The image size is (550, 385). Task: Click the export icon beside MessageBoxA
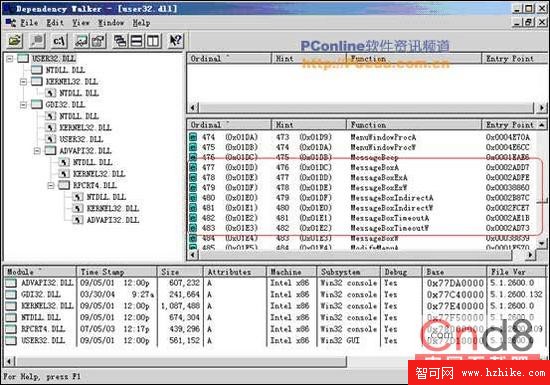click(193, 167)
